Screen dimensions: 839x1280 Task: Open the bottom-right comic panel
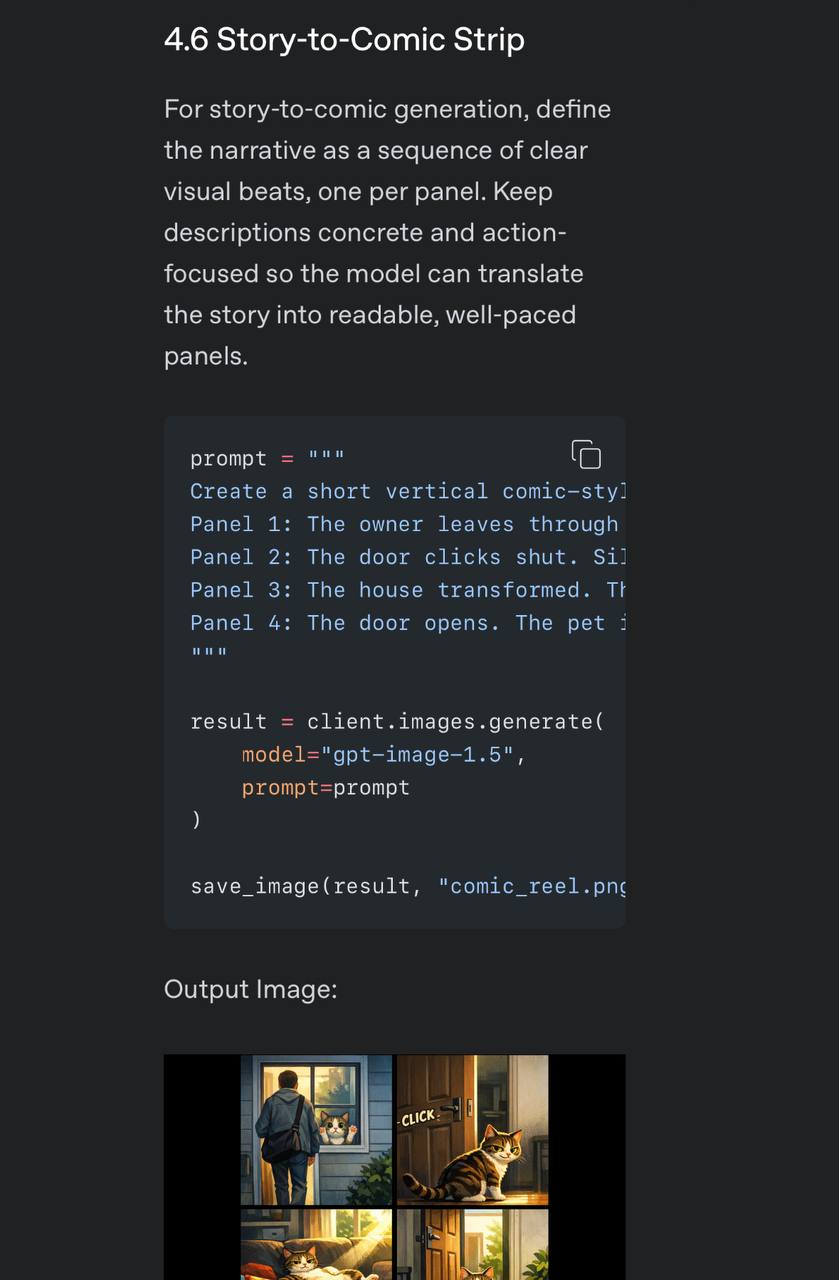[x=472, y=1245]
